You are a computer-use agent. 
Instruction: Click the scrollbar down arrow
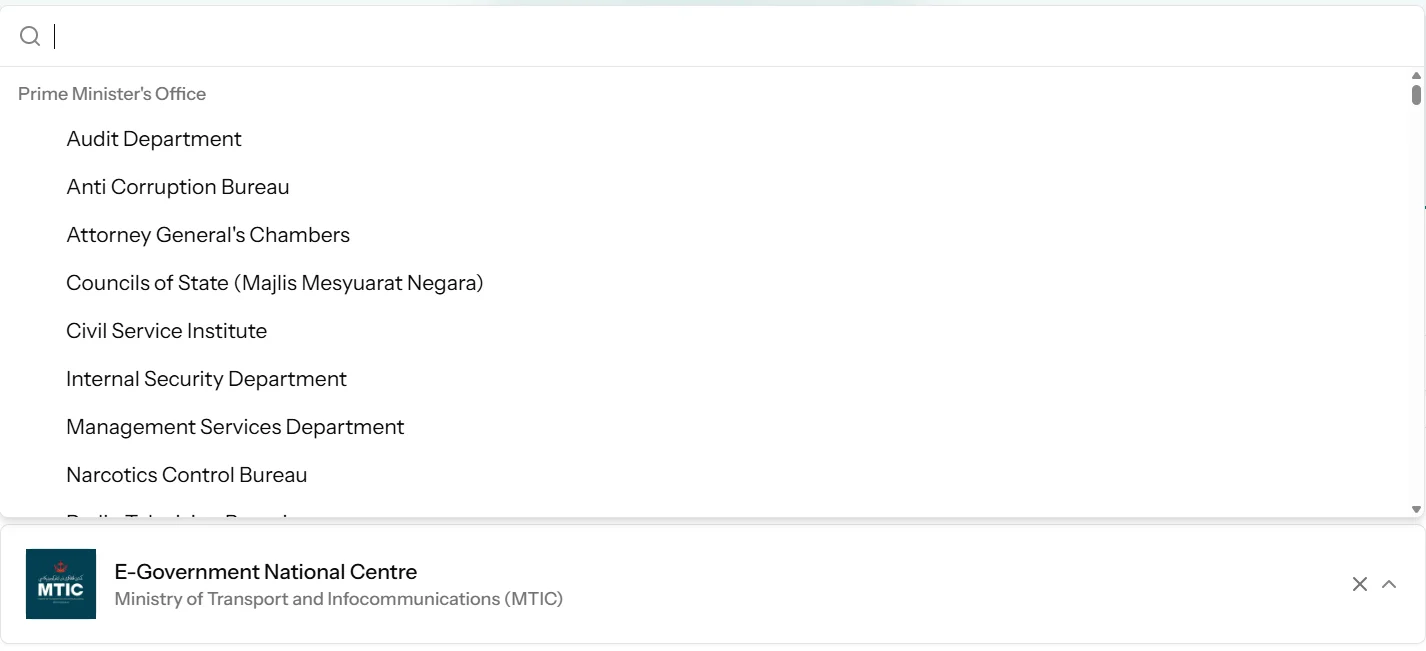tap(1416, 509)
